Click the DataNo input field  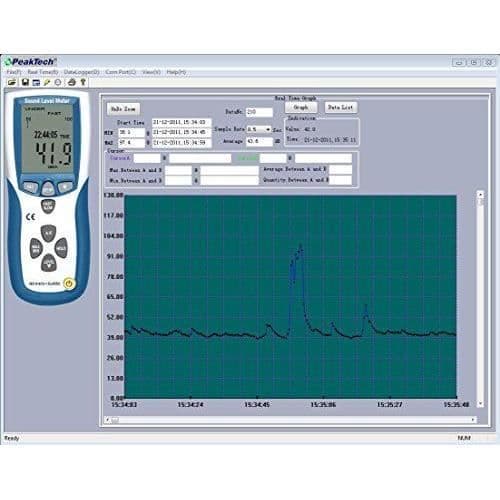pyautogui.click(x=259, y=112)
